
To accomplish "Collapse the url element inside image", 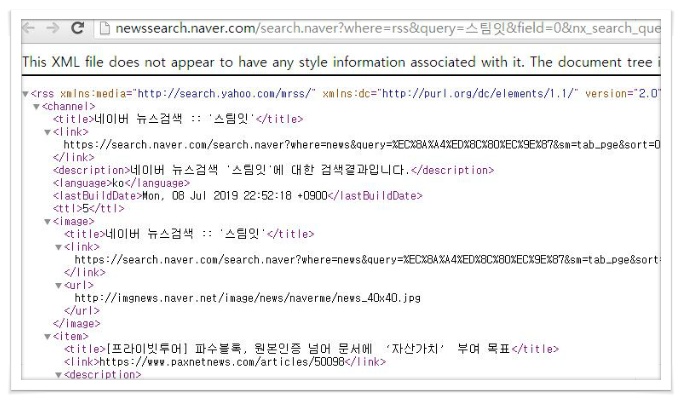I will [58, 286].
